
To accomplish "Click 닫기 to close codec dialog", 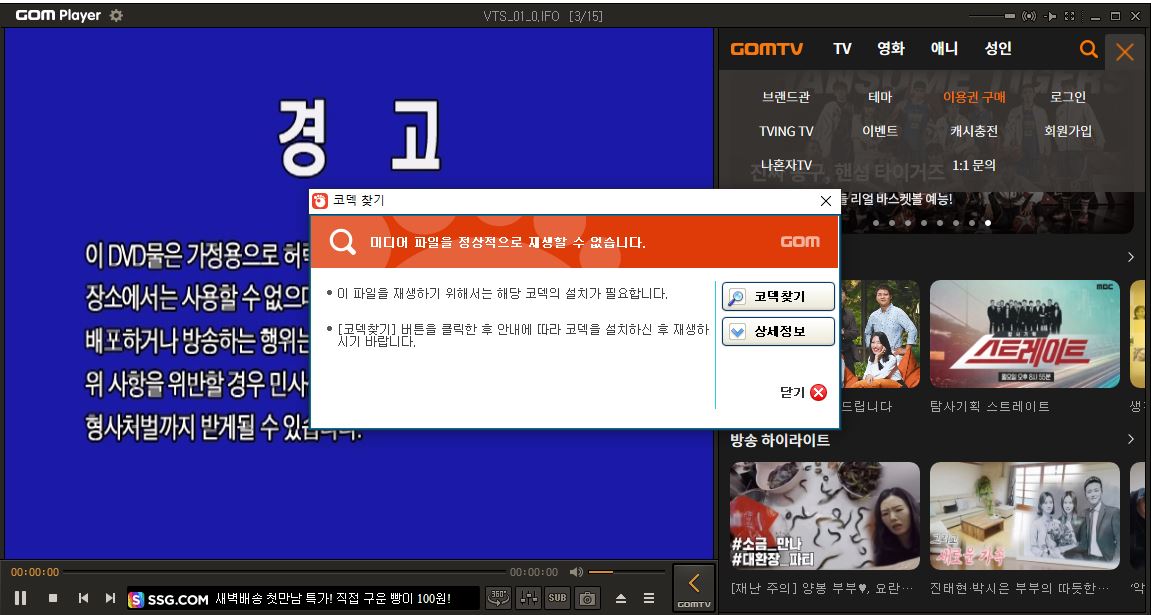I will pos(803,393).
